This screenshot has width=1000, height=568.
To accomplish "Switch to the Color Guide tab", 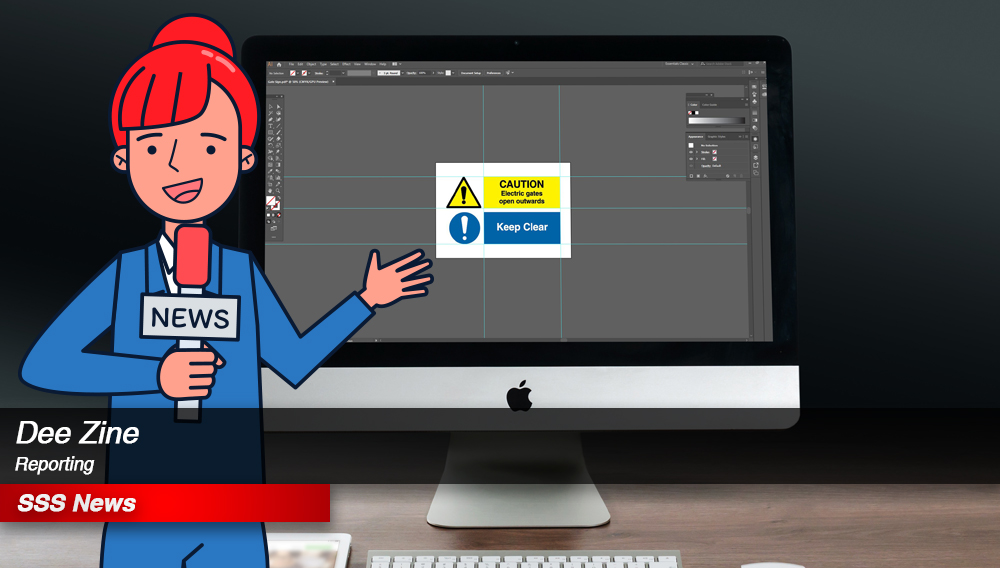I will 710,105.
